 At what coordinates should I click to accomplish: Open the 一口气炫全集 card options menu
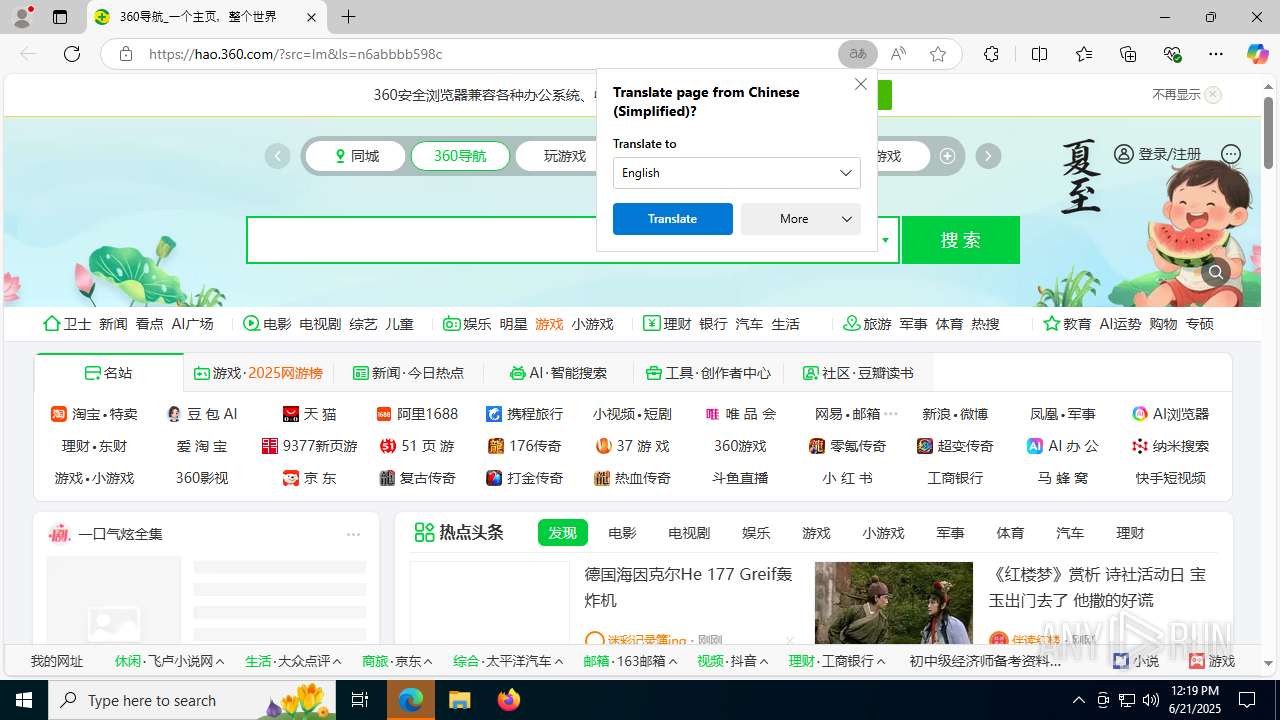[x=353, y=534]
